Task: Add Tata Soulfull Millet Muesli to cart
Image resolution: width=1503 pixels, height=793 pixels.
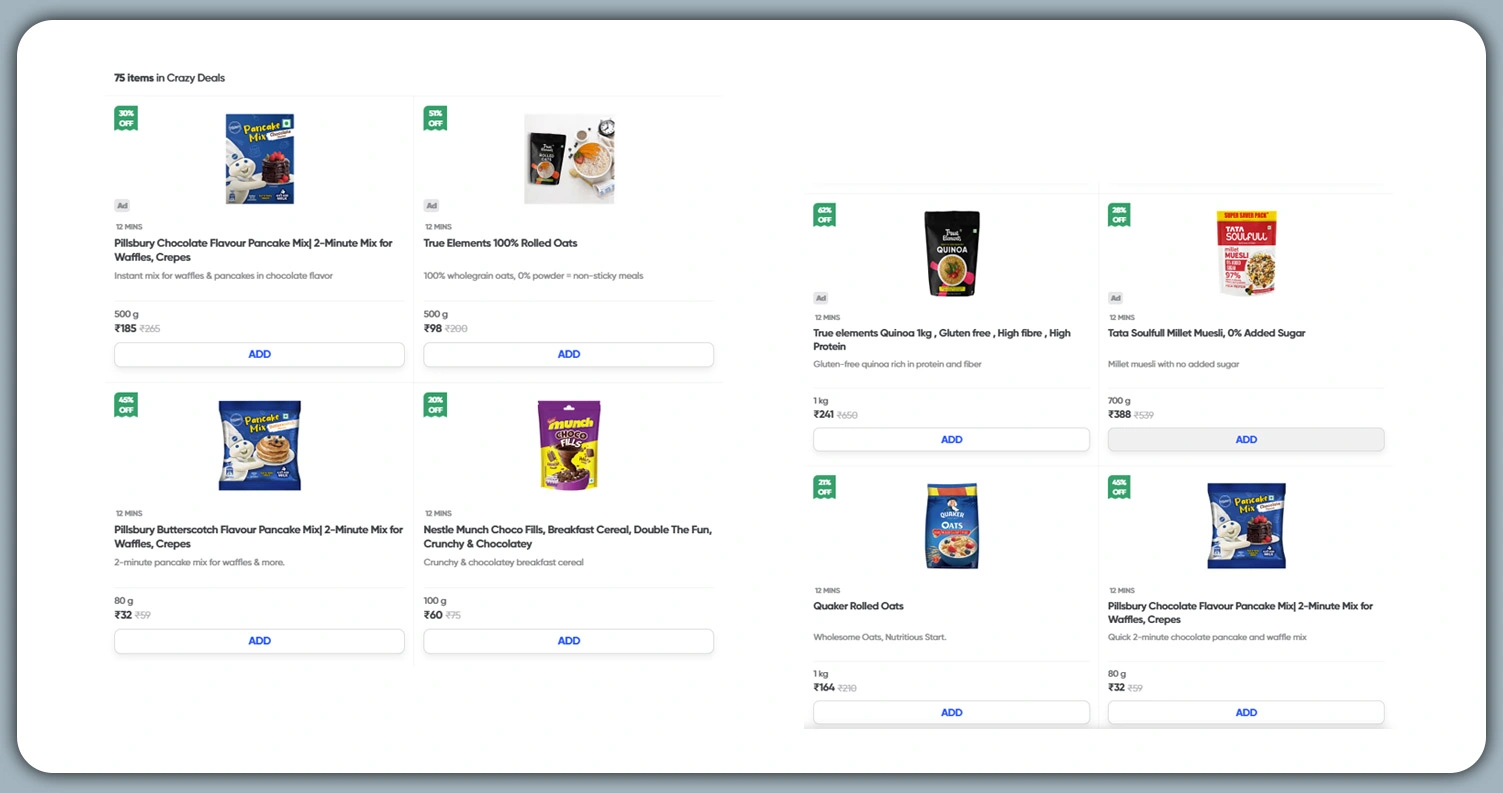Action: (x=1246, y=439)
